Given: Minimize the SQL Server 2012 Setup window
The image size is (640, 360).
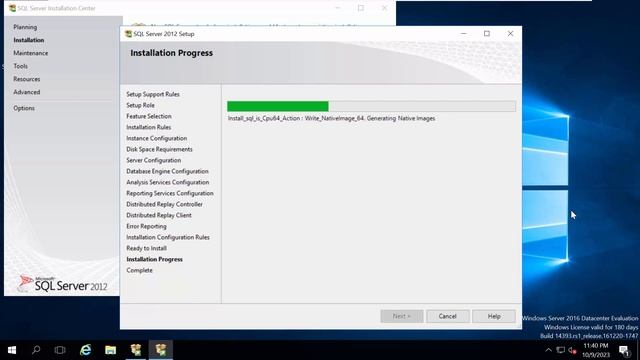Looking at the screenshot, I should (x=464, y=33).
